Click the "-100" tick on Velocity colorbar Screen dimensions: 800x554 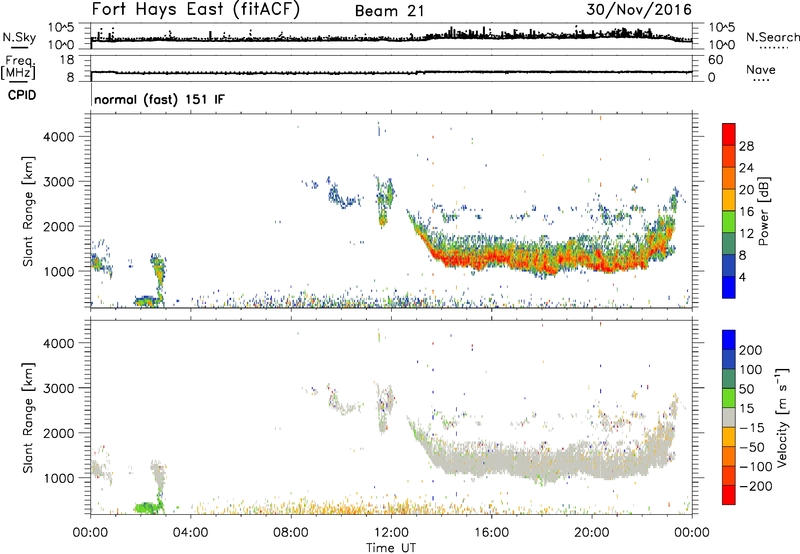click(x=756, y=467)
